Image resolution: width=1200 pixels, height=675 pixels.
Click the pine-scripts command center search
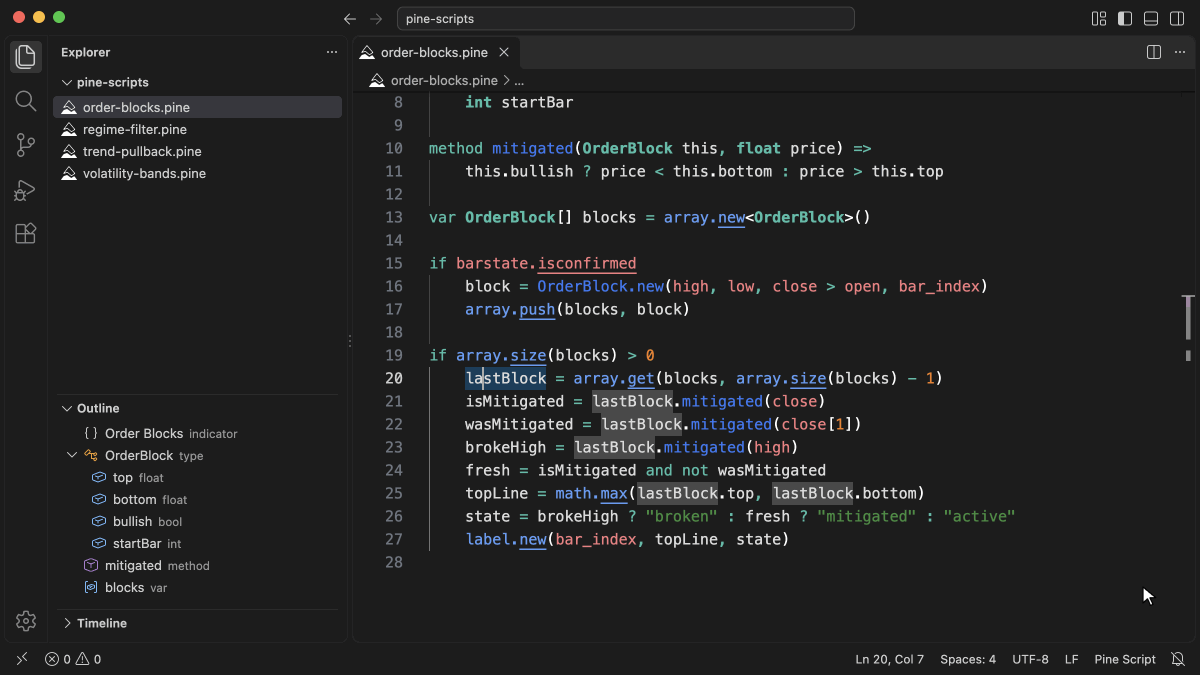pyautogui.click(x=626, y=19)
